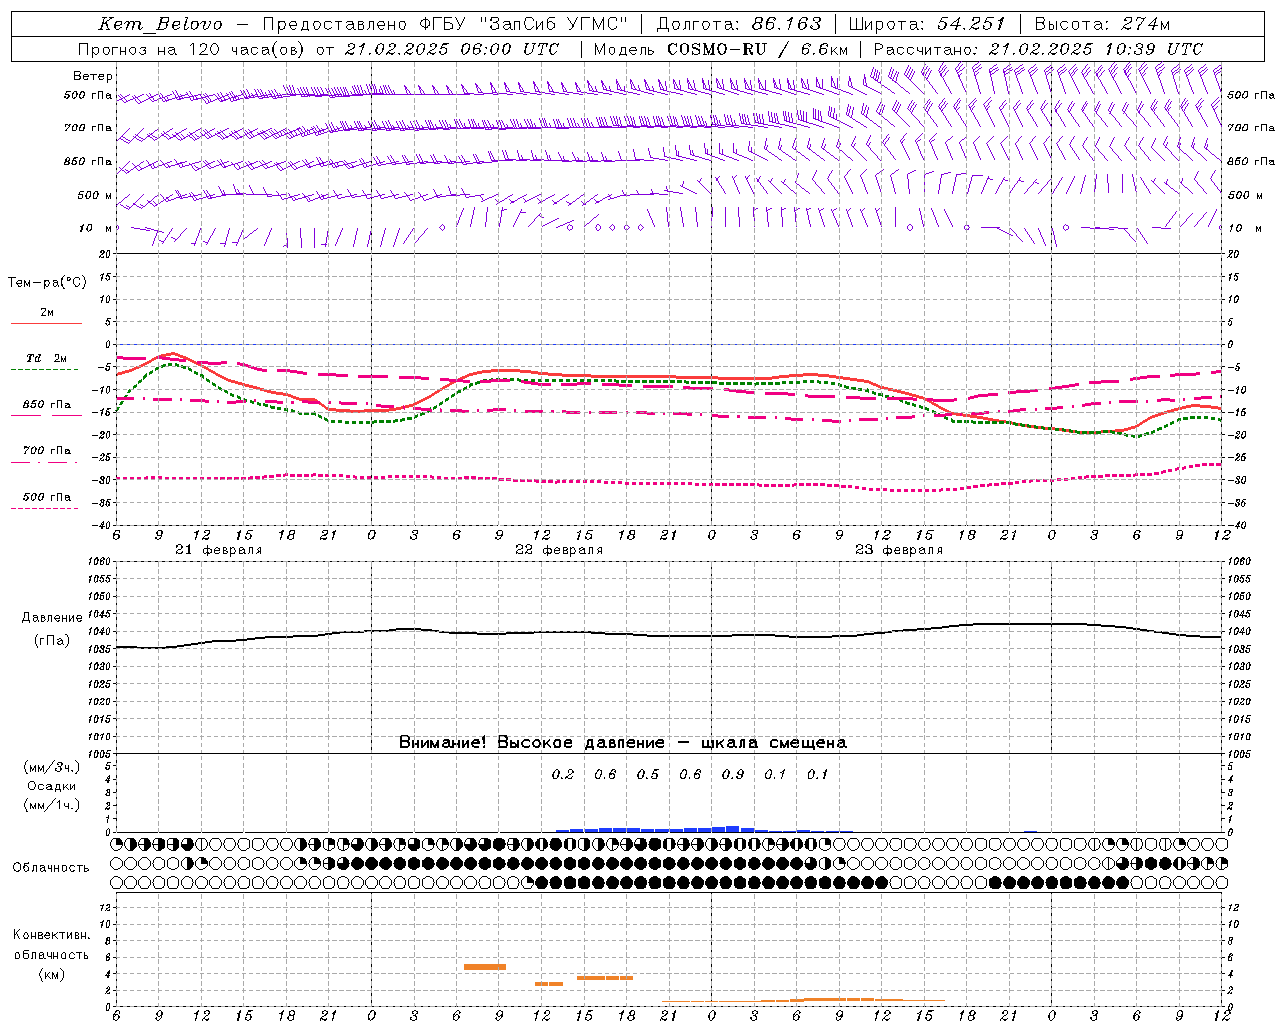
Task: Click the 'Рассчитано: 21.02.2025 10:39 UTC' timestamp
Action: click(x=1038, y=49)
